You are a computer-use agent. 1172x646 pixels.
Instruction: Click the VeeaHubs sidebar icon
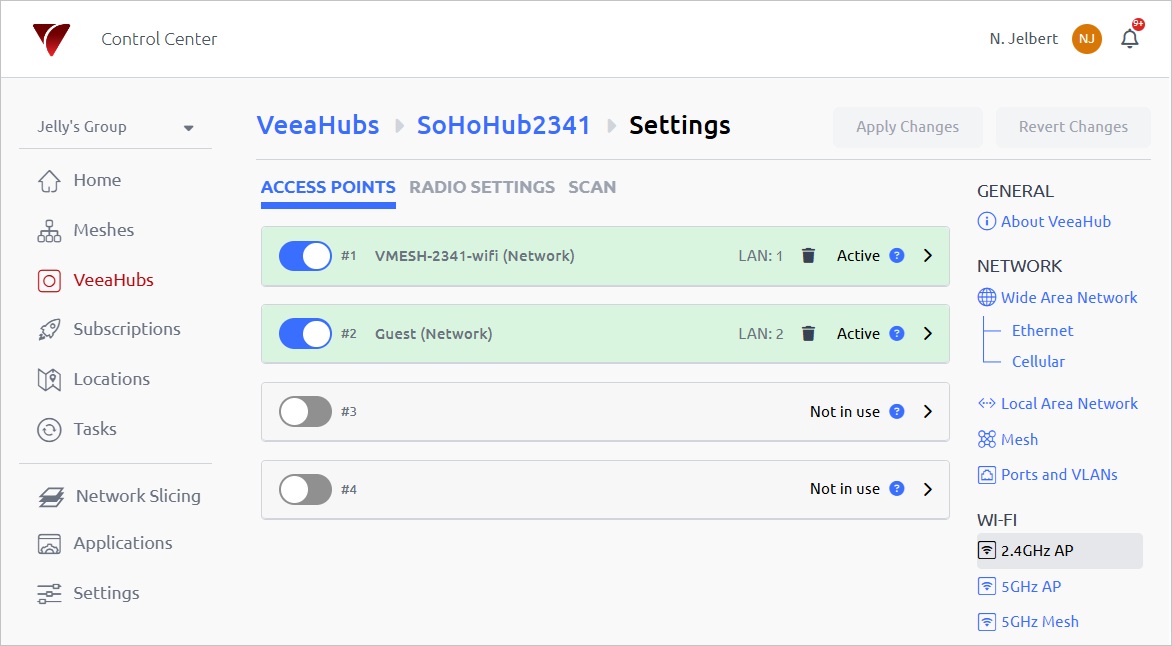[49, 280]
